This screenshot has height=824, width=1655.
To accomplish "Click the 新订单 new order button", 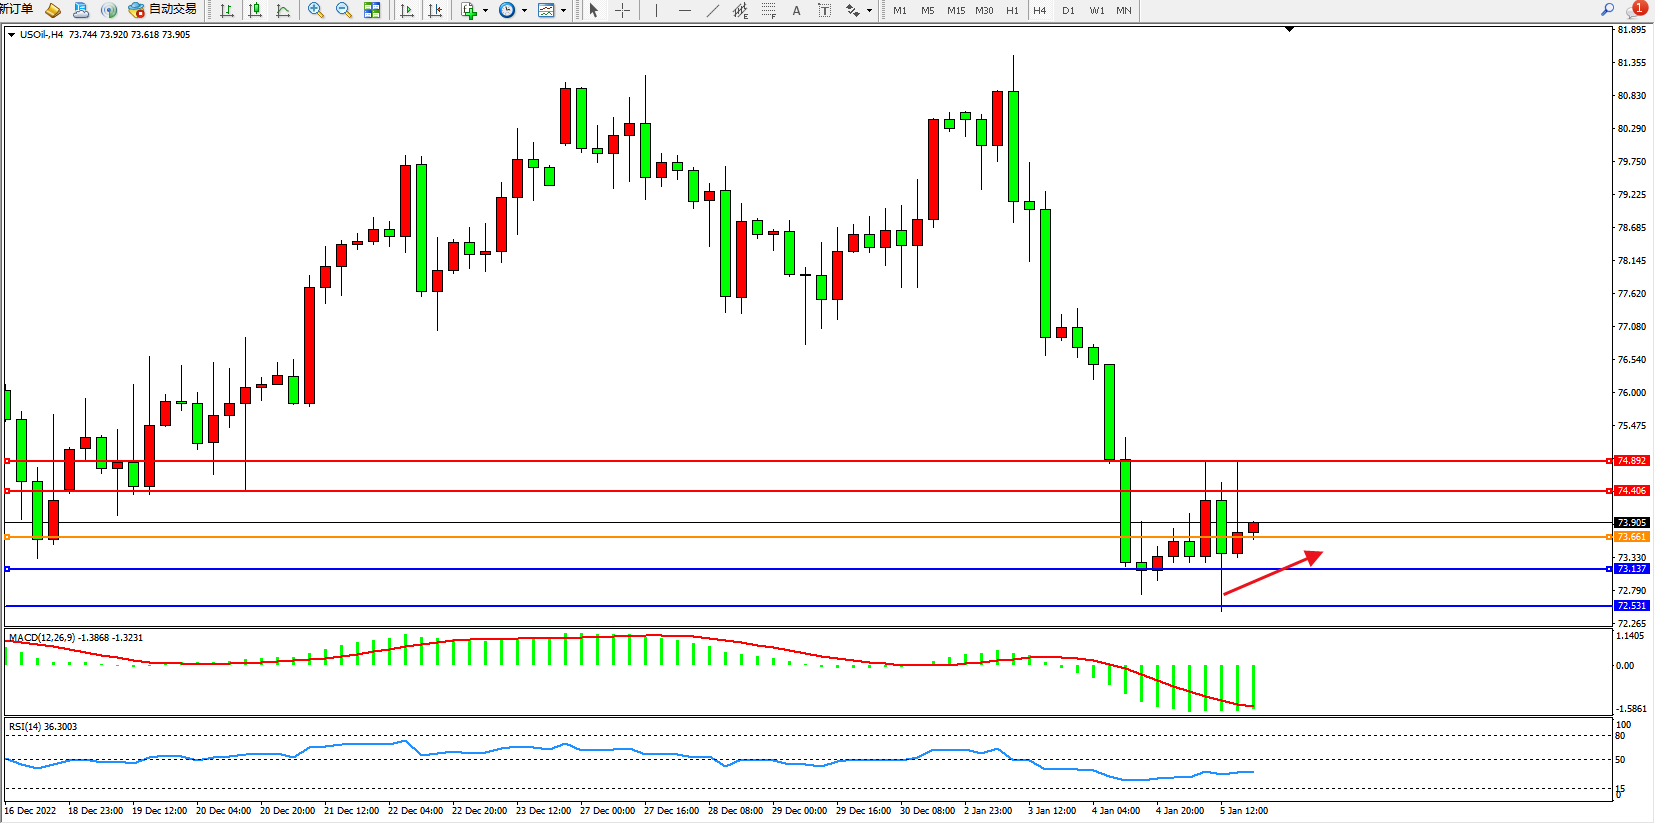I will [x=17, y=9].
